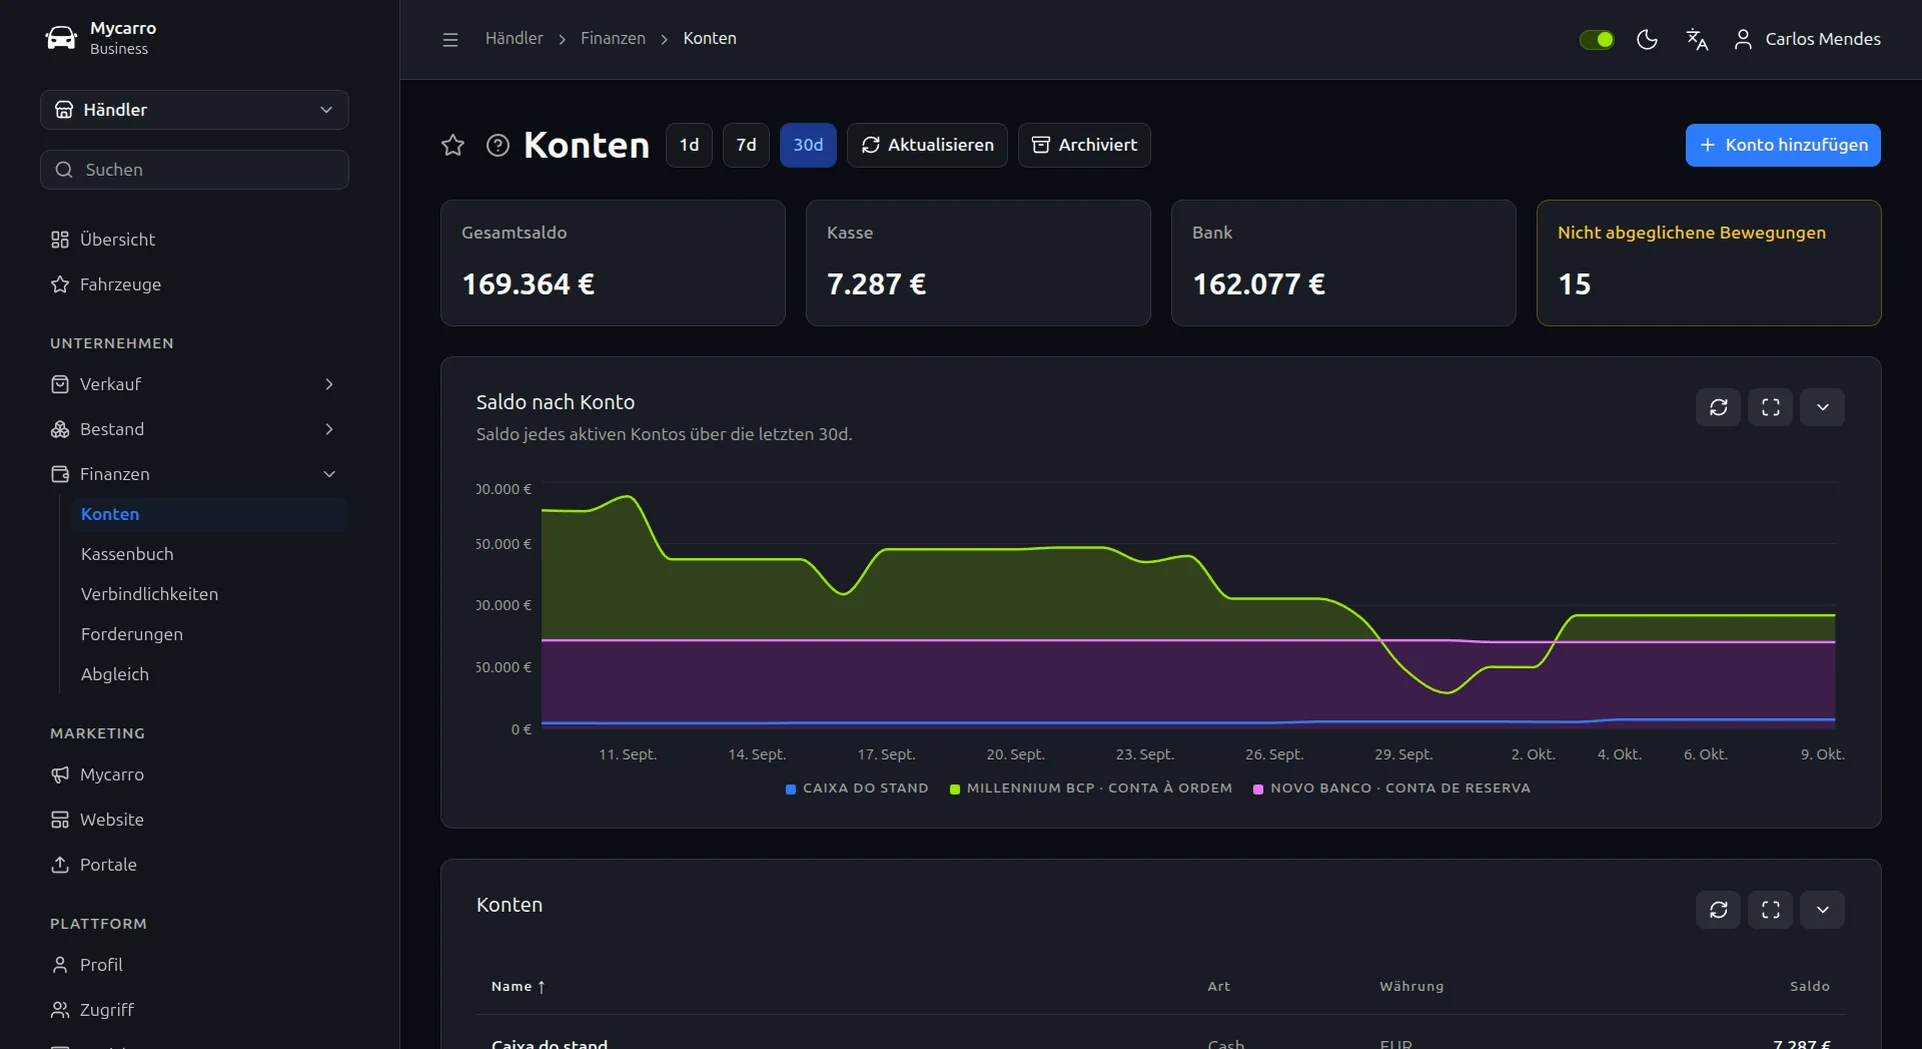Viewport: 1922px width, 1049px height.
Task: Open the Mycarro marketing item
Action: (194, 775)
